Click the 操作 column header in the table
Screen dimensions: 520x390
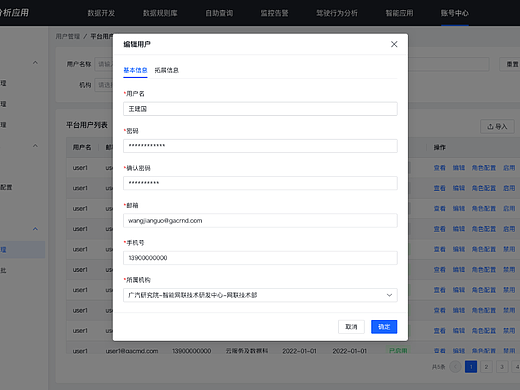tap(439, 147)
